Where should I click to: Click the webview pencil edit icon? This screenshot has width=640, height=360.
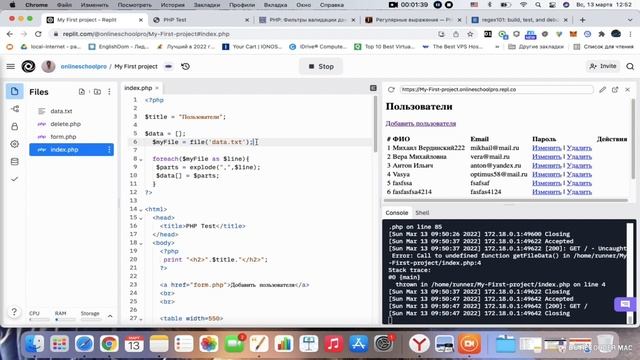click(x=602, y=89)
